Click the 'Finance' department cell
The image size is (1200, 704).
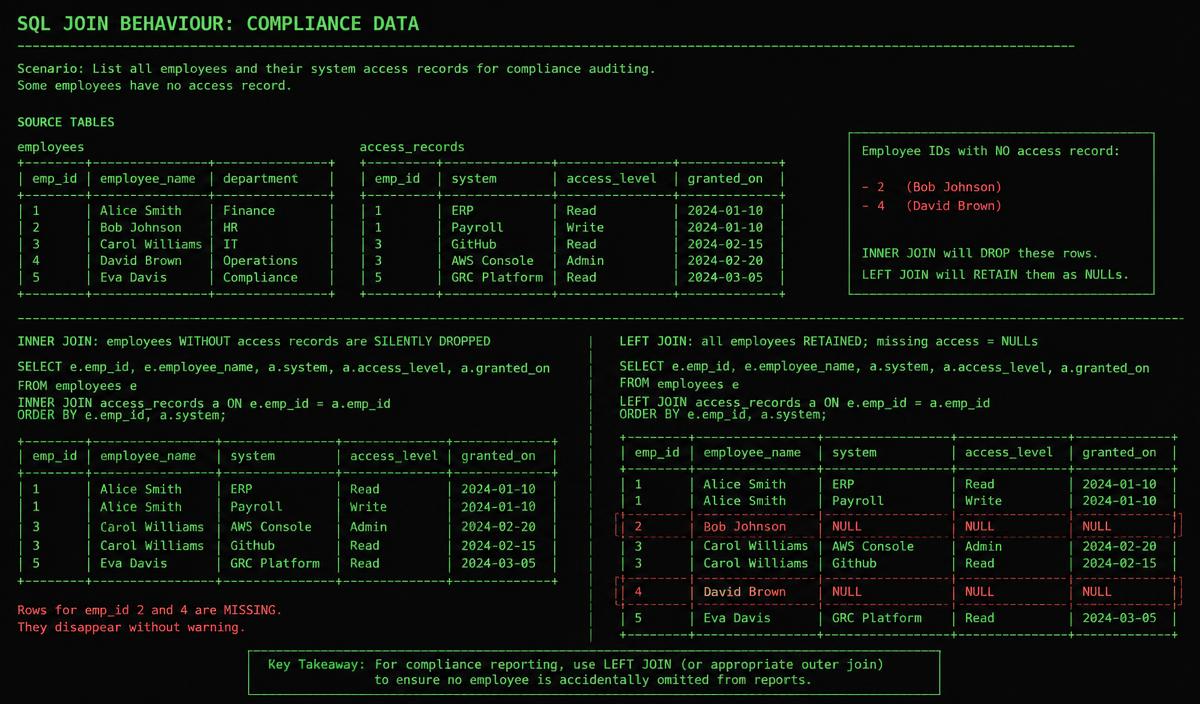[x=249, y=211]
